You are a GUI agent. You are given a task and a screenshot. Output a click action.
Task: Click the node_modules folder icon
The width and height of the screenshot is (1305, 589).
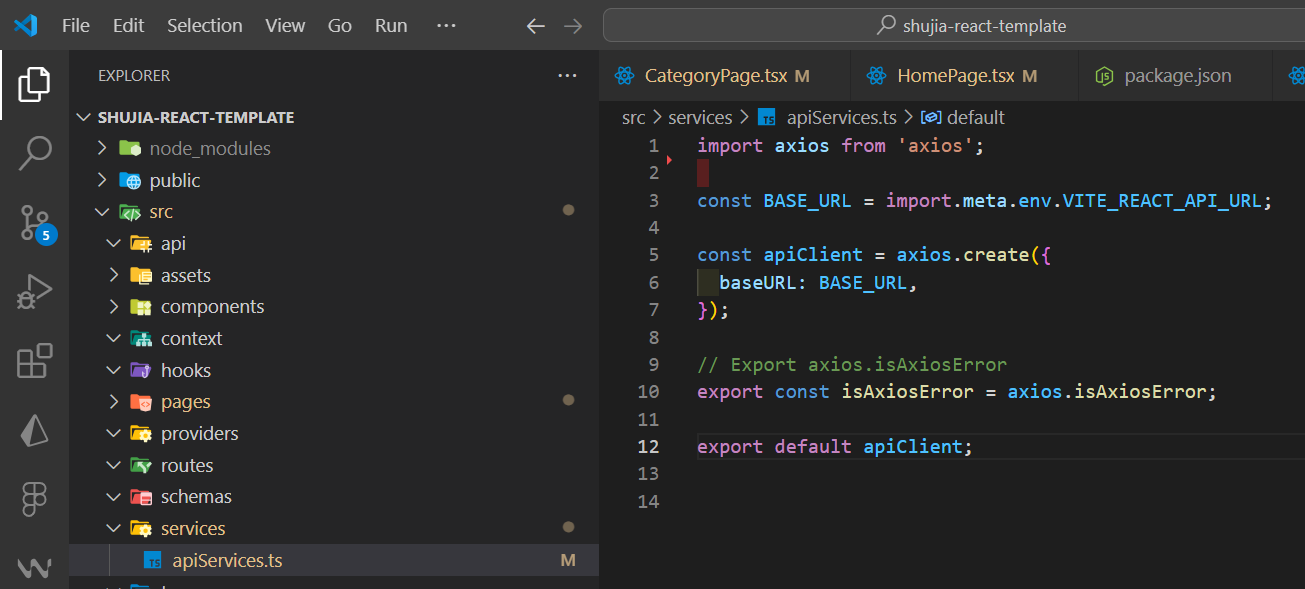130,149
